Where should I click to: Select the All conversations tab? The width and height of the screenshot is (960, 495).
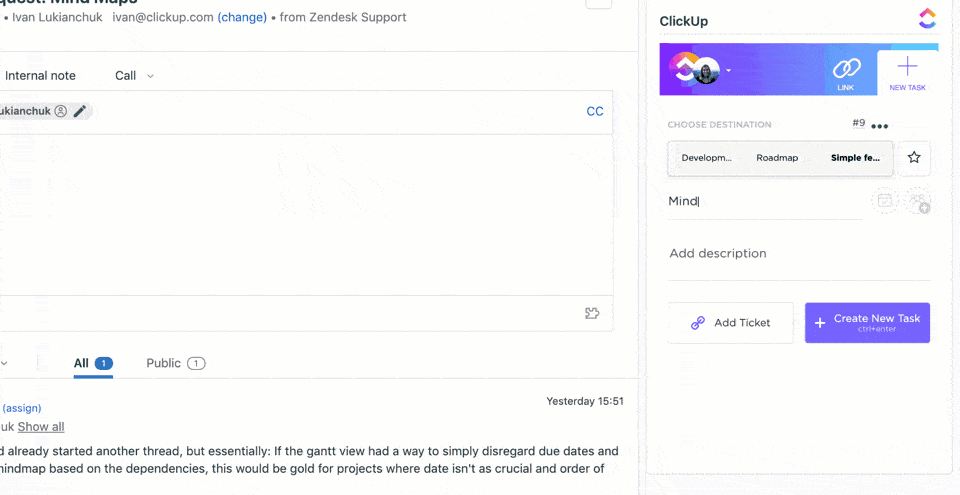pyautogui.click(x=93, y=363)
